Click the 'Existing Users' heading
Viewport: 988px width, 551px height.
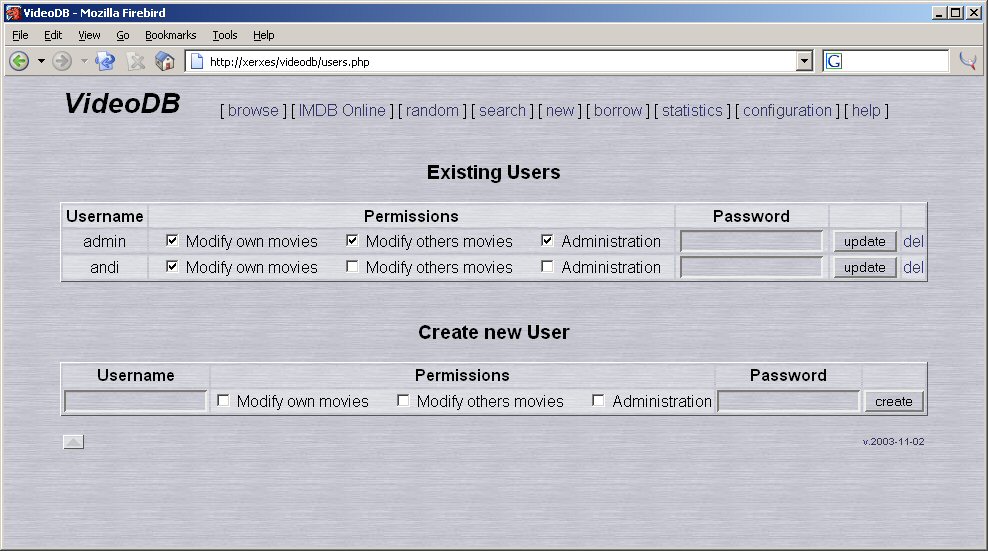coord(493,172)
